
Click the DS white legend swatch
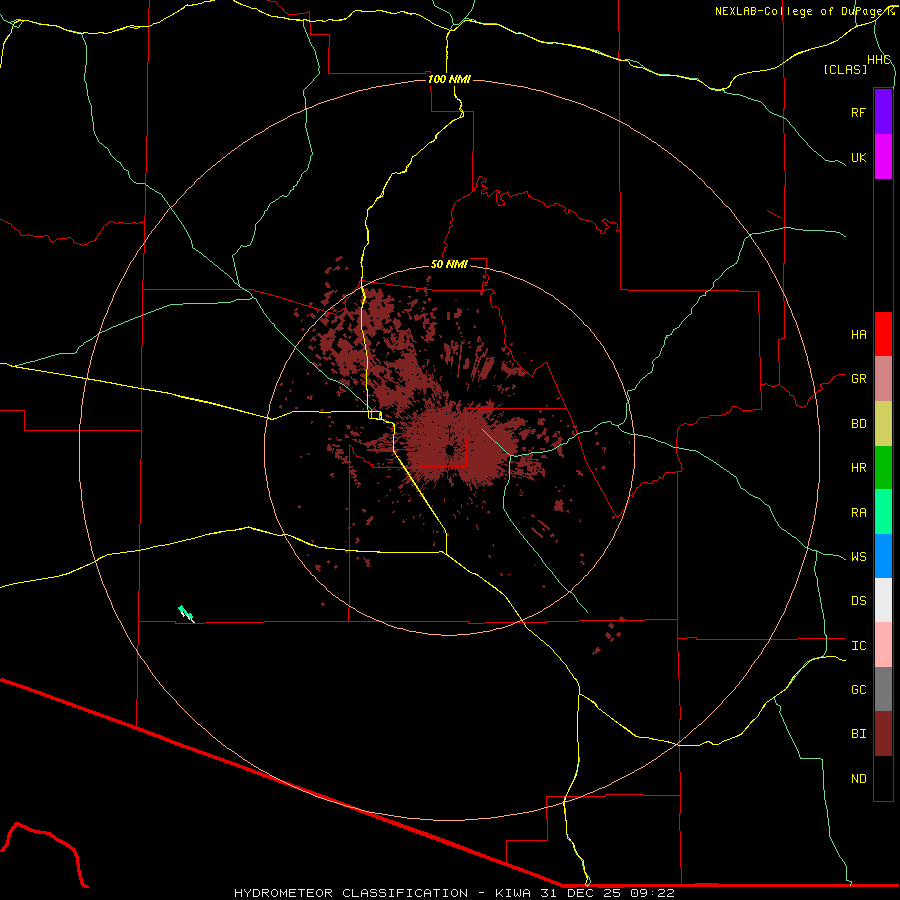coord(883,600)
